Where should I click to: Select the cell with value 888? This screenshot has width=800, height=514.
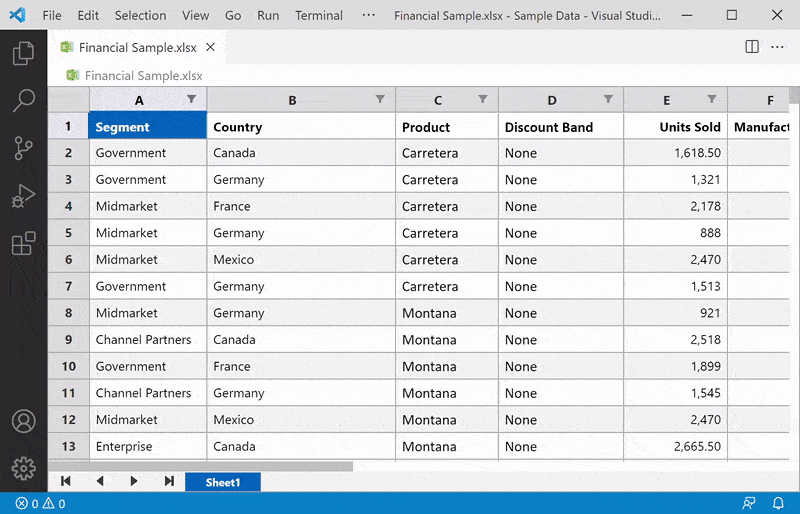click(676, 233)
